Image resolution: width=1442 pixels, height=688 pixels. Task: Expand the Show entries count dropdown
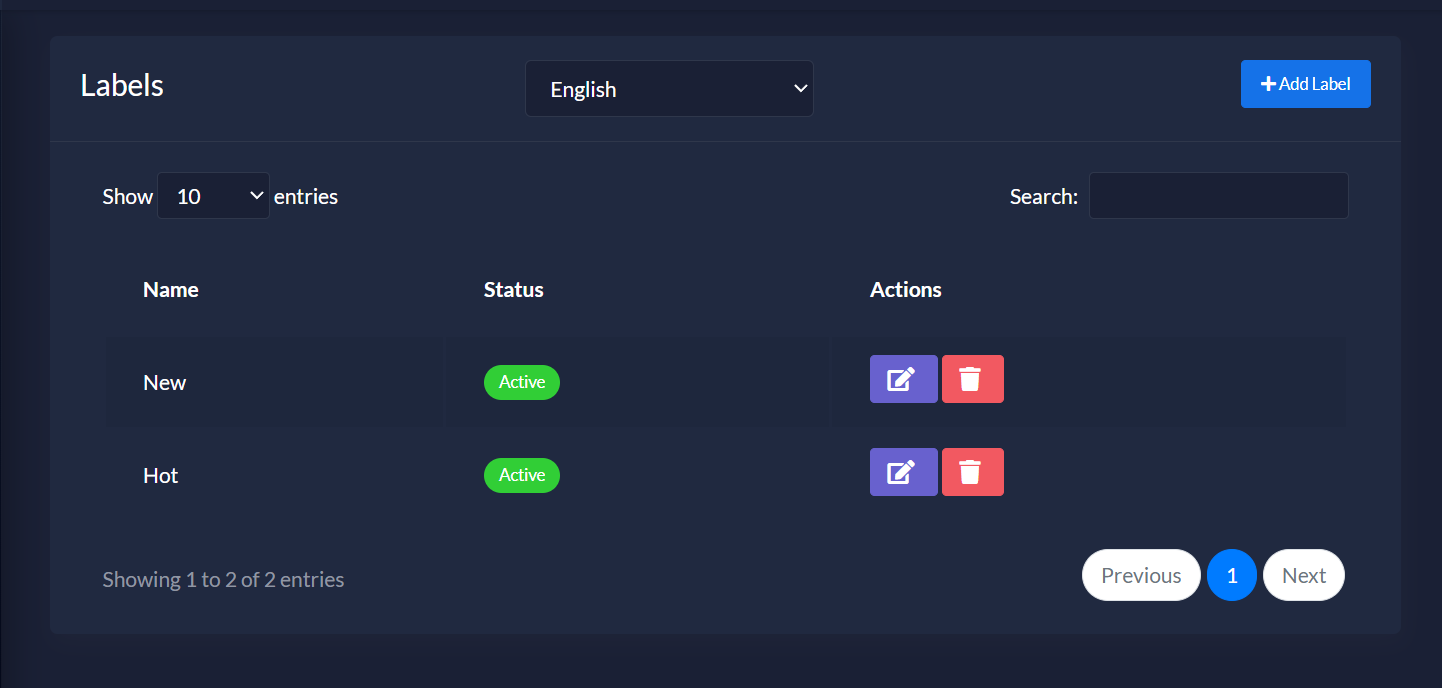click(213, 196)
